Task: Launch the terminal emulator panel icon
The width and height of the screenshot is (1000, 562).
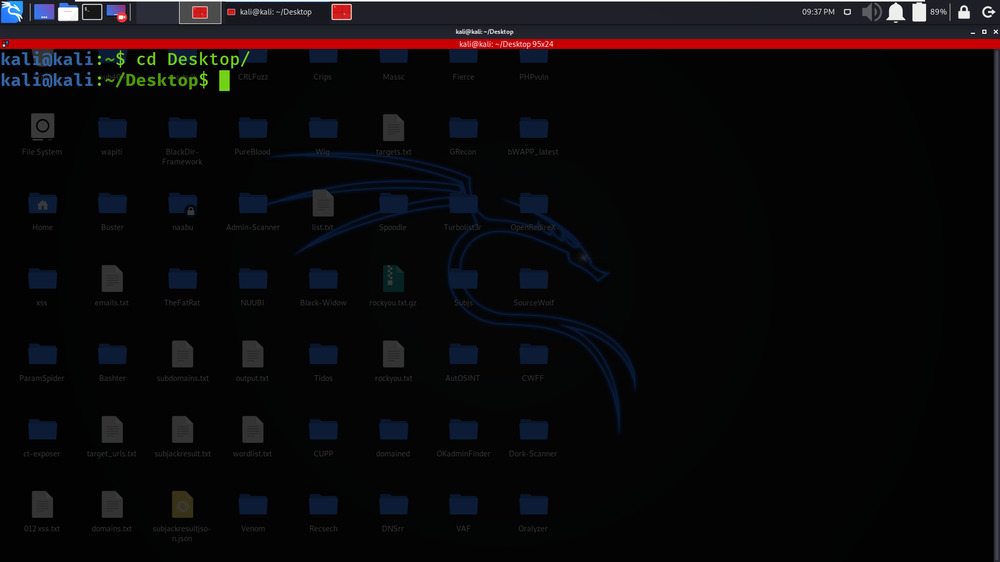Action: pos(92,12)
